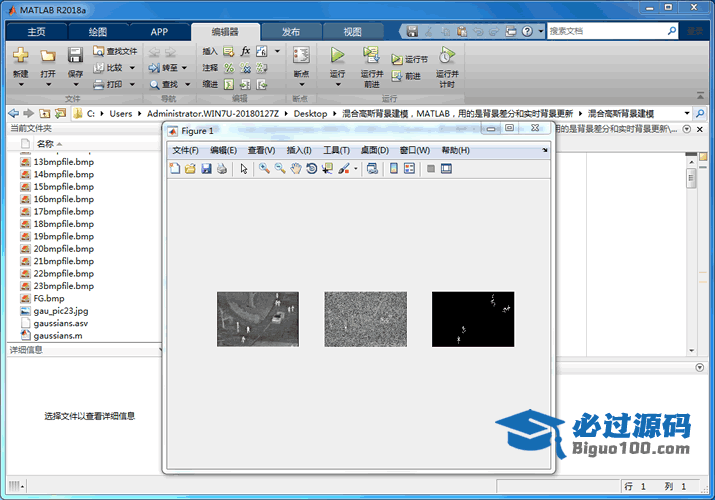Viewport: 715px width, 500px height.
Task: Click the green 运行 (Run) icon
Action: click(337, 56)
